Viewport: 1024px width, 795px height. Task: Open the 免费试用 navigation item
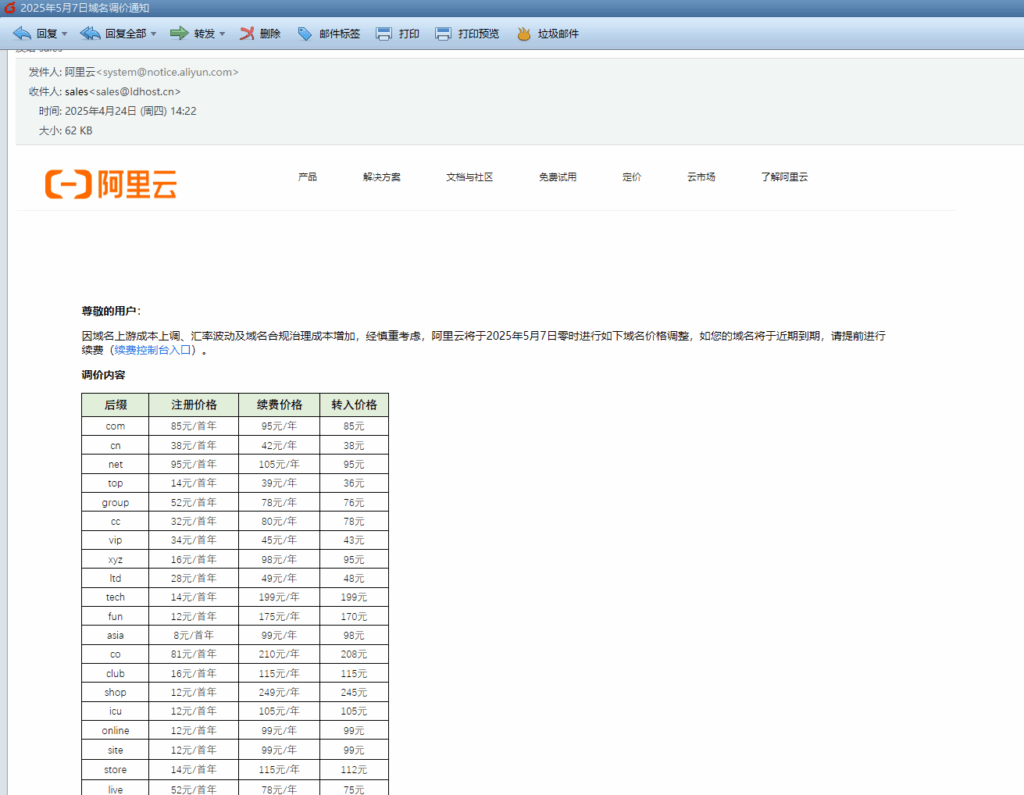point(557,177)
